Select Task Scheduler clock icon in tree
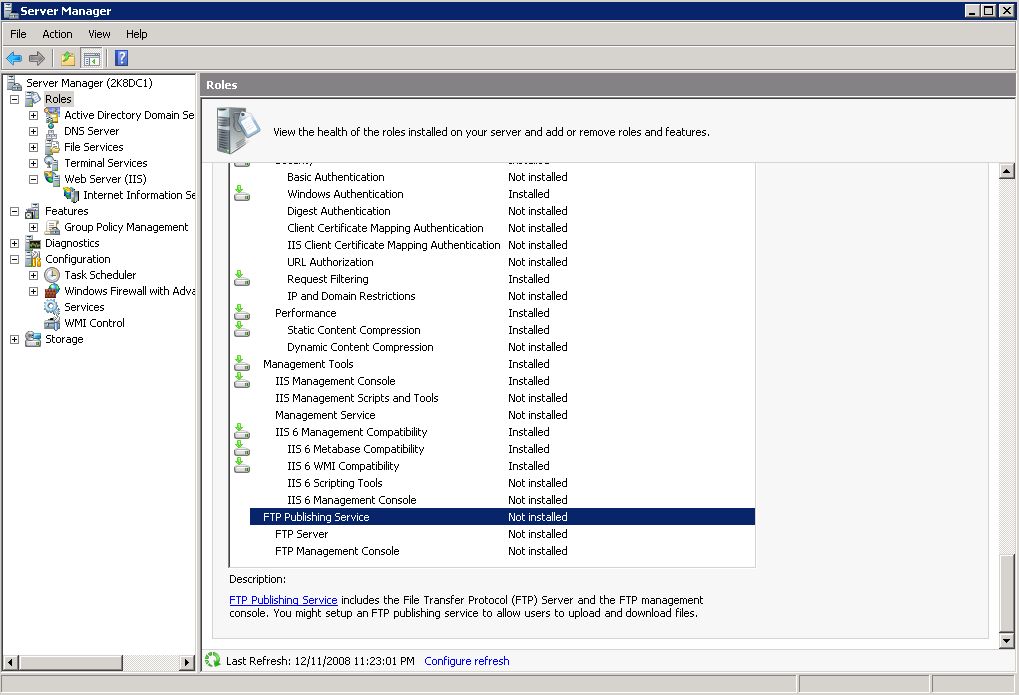1019x695 pixels. [52, 275]
